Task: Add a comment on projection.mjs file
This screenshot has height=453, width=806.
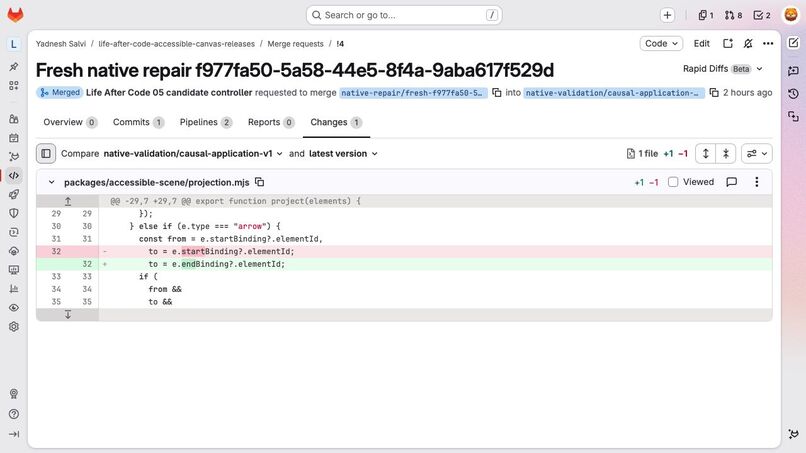Action: tap(731, 182)
